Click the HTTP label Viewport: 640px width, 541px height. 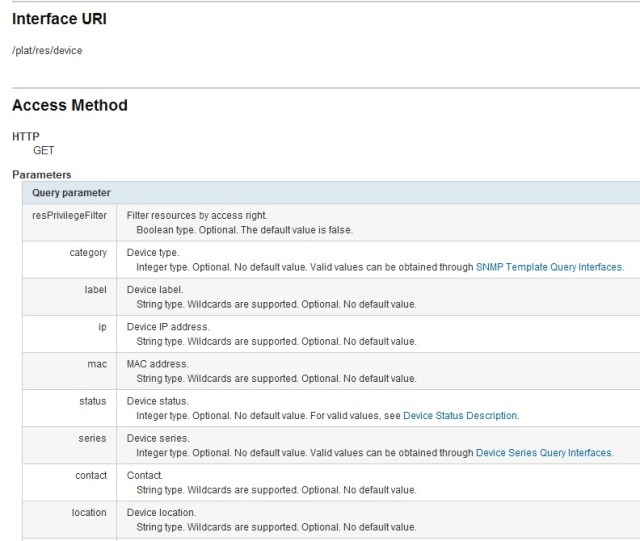(25, 136)
